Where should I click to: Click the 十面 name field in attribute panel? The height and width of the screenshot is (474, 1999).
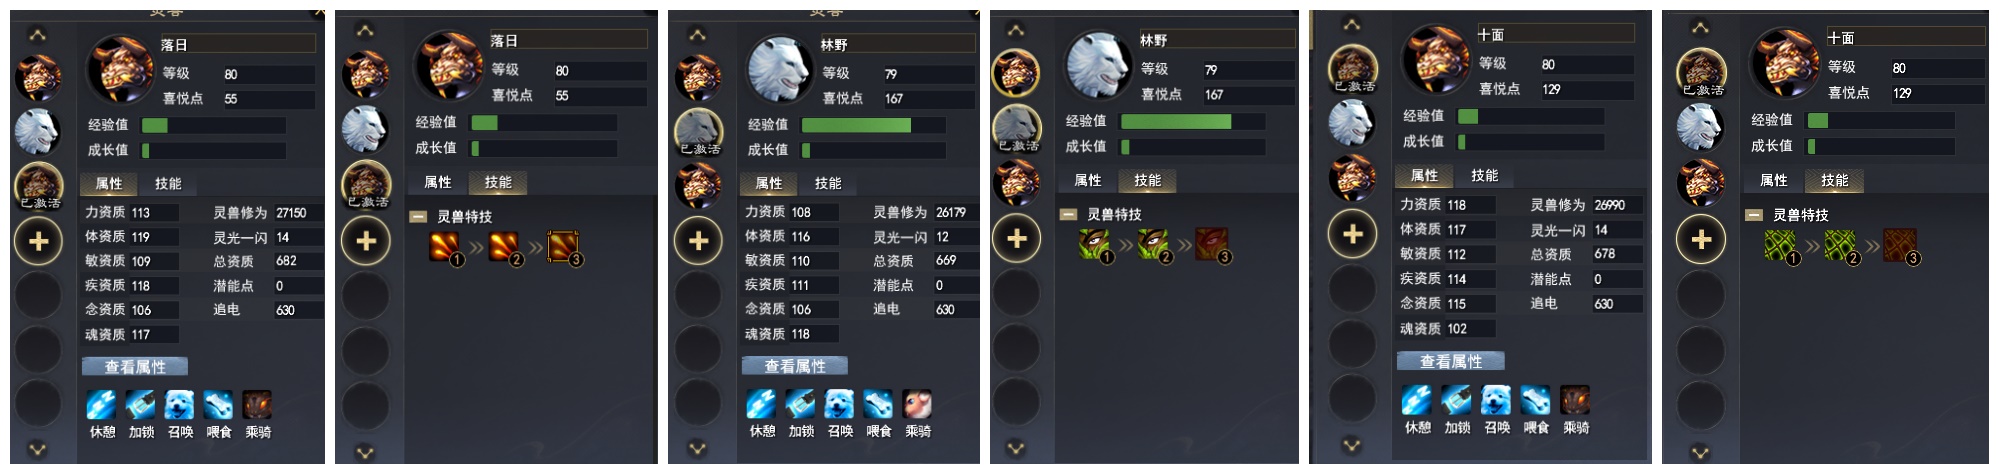coord(1556,35)
